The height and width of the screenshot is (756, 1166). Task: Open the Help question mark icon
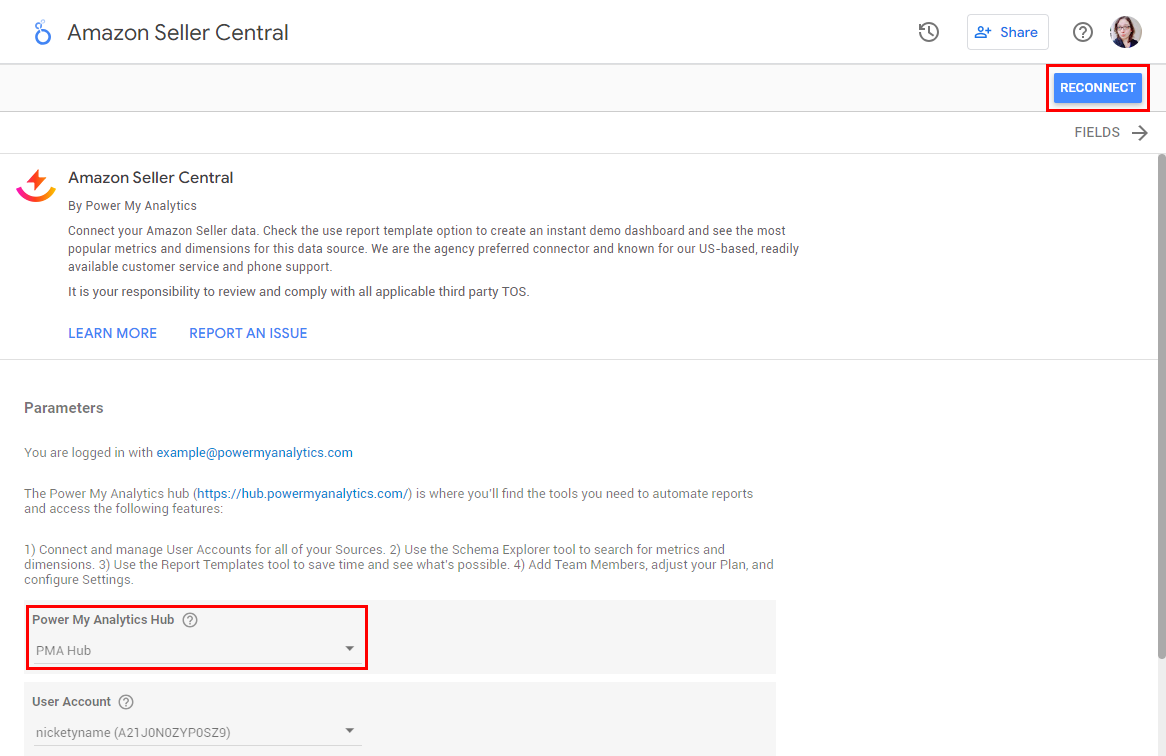pos(1082,32)
